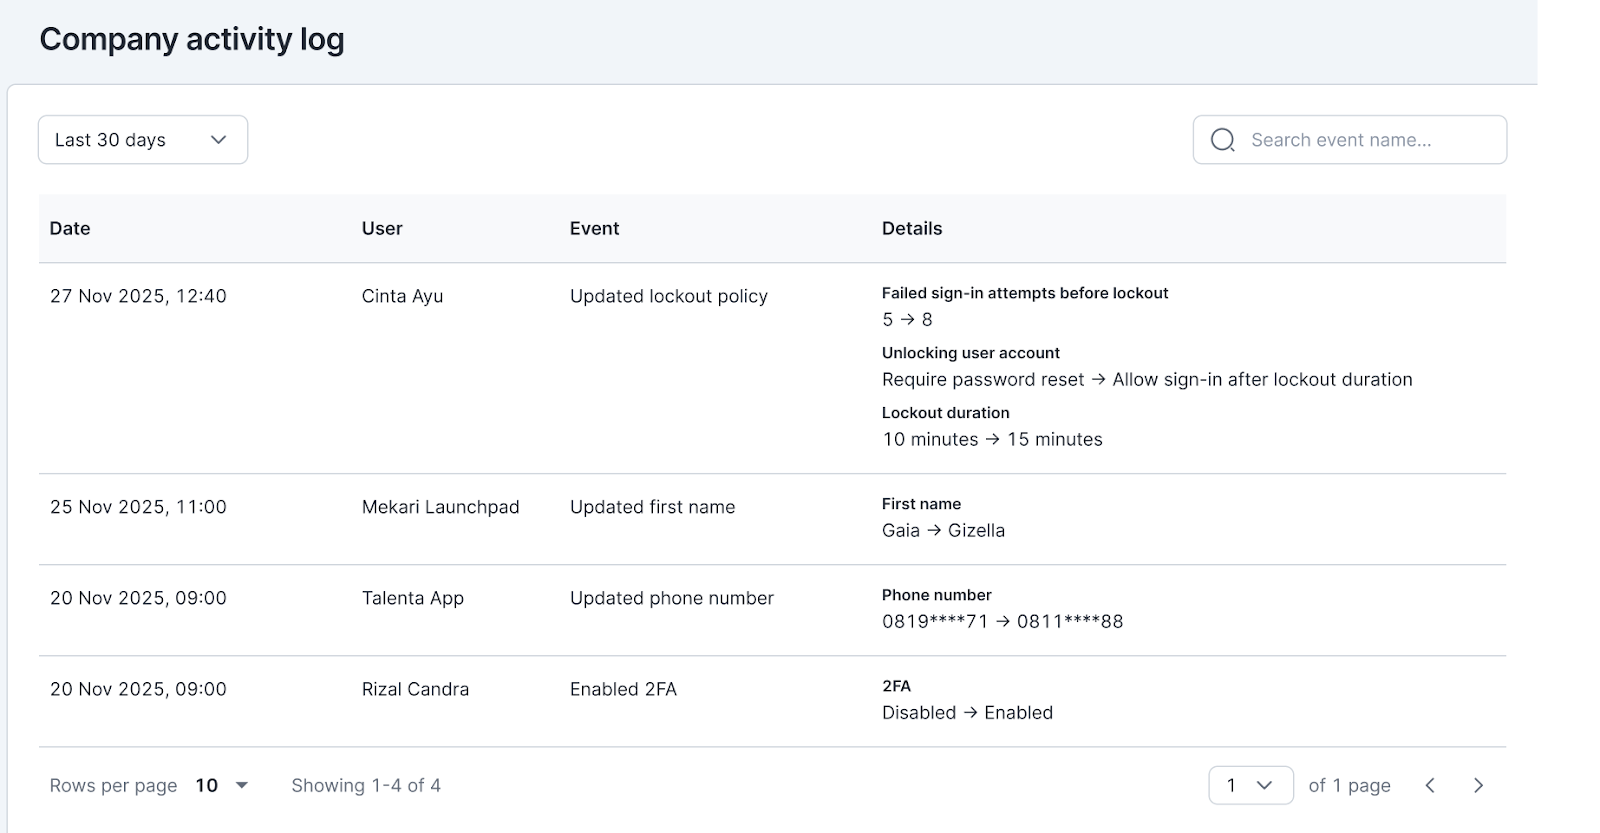
Task: Go to the next page arrow
Action: pos(1478,786)
